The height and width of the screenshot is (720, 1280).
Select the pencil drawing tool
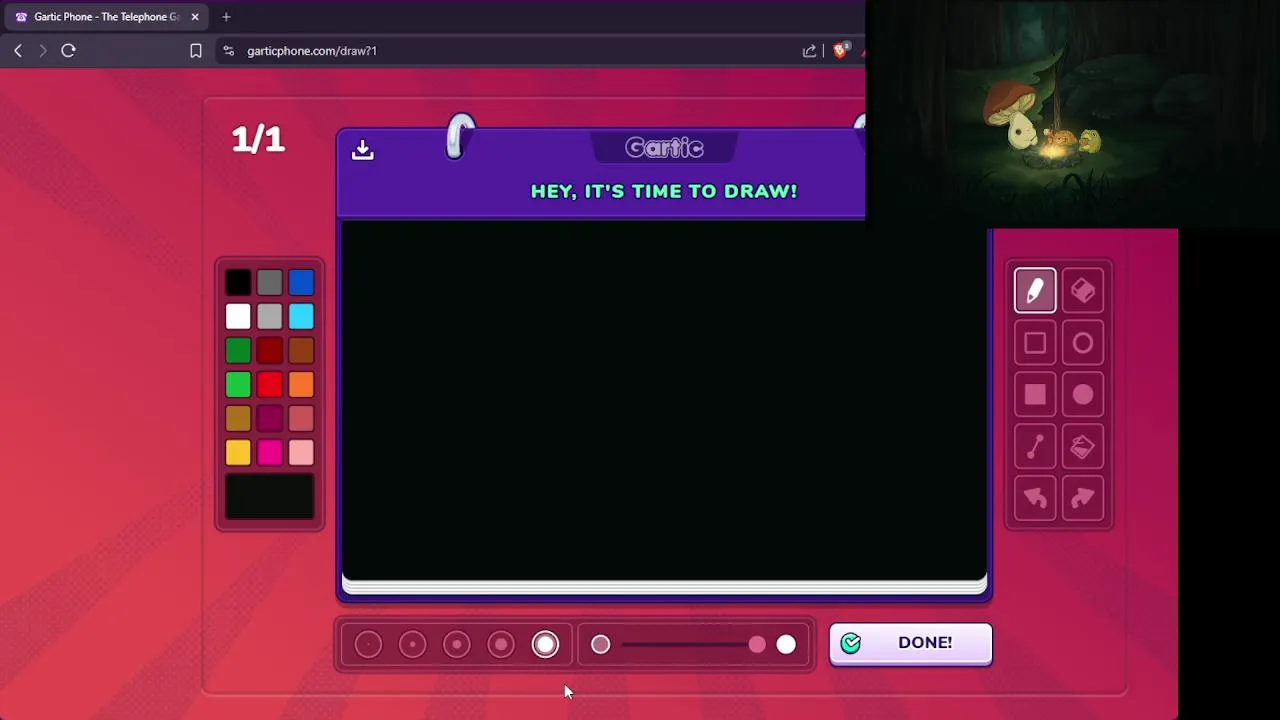pyautogui.click(x=1035, y=291)
